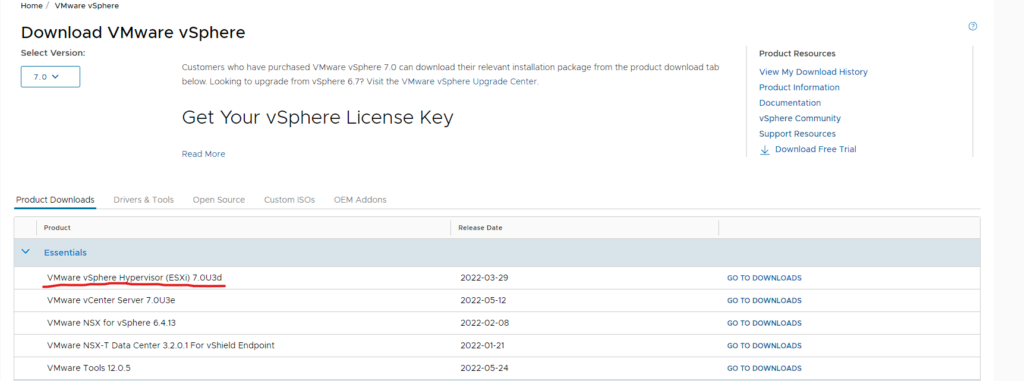The image size is (1024, 381).
Task: Select the OEM Addons tab
Action: point(360,200)
